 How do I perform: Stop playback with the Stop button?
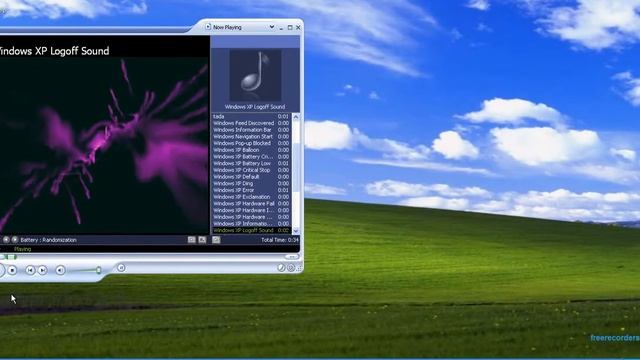[12, 270]
